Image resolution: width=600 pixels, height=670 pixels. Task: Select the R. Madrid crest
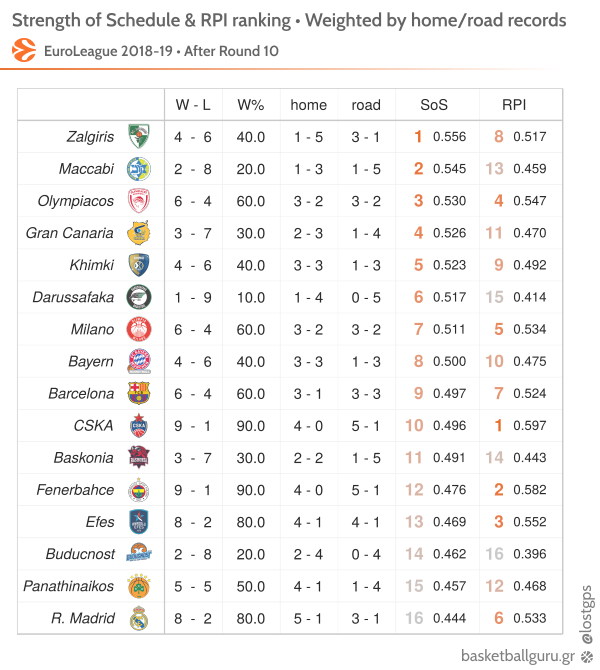click(139, 618)
